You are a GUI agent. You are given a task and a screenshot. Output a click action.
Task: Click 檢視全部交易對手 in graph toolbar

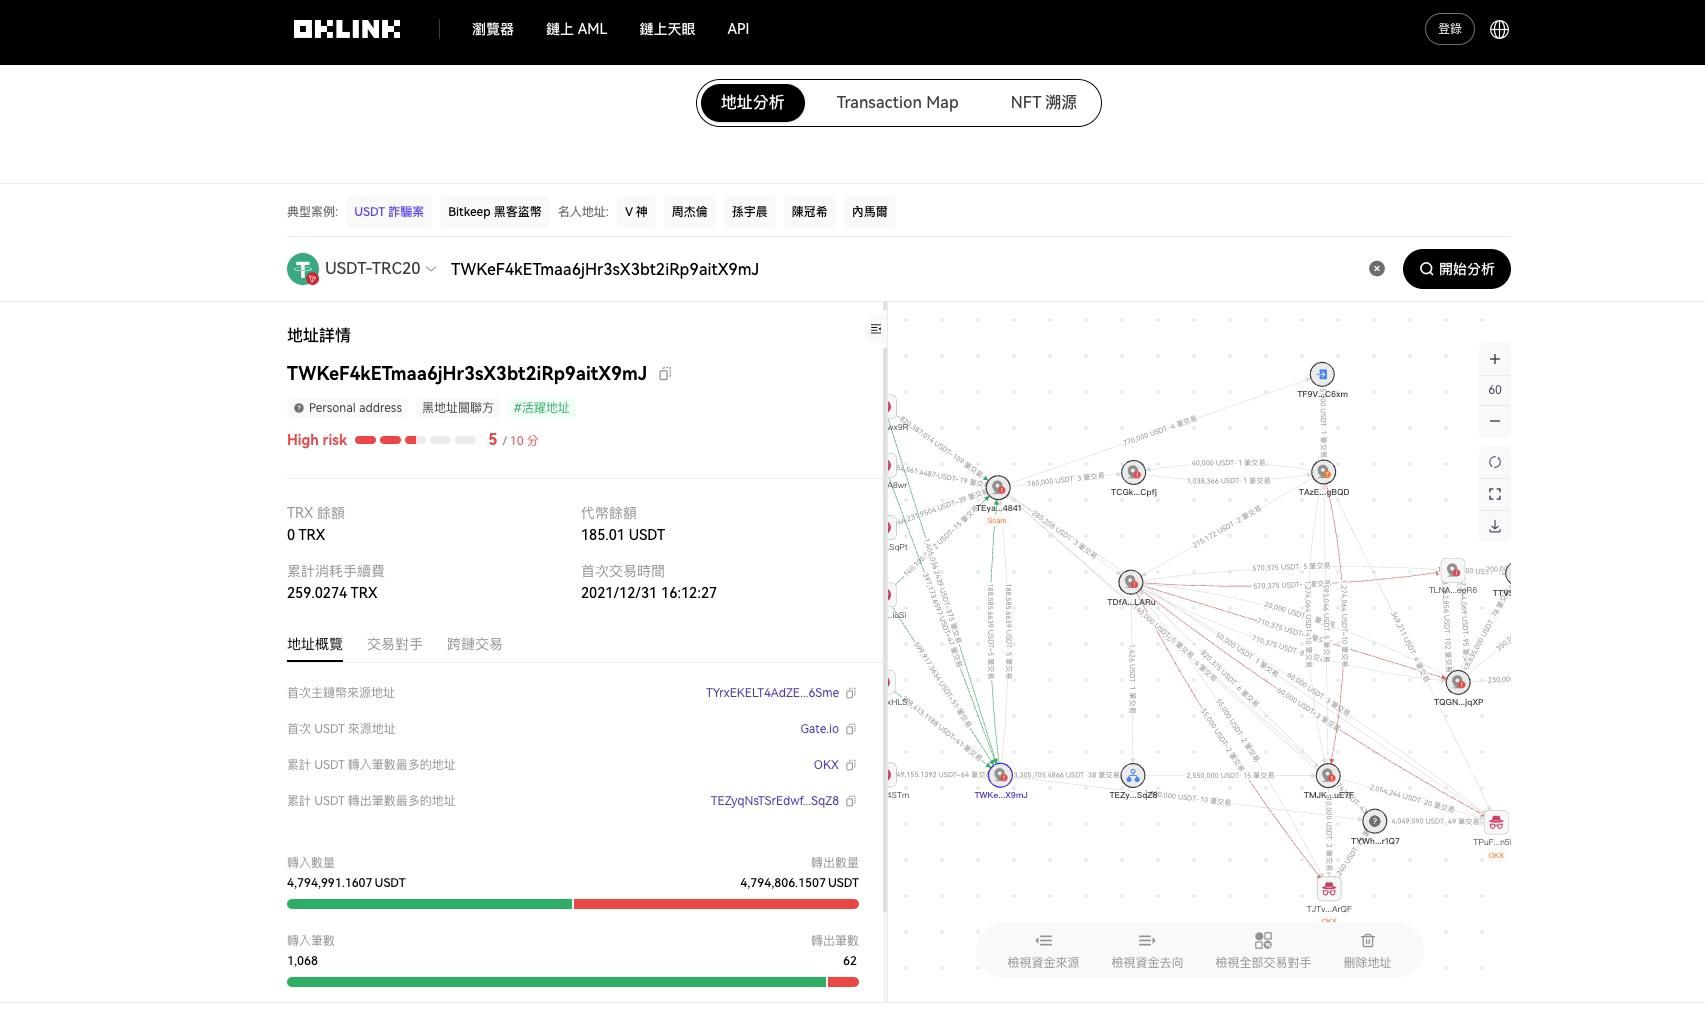(x=1263, y=951)
